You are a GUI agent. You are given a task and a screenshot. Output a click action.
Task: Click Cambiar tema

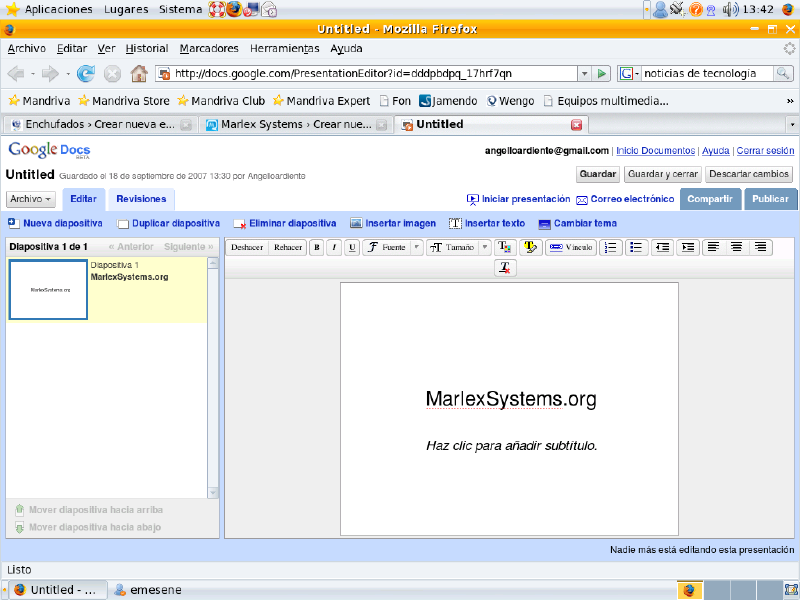[x=578, y=223]
